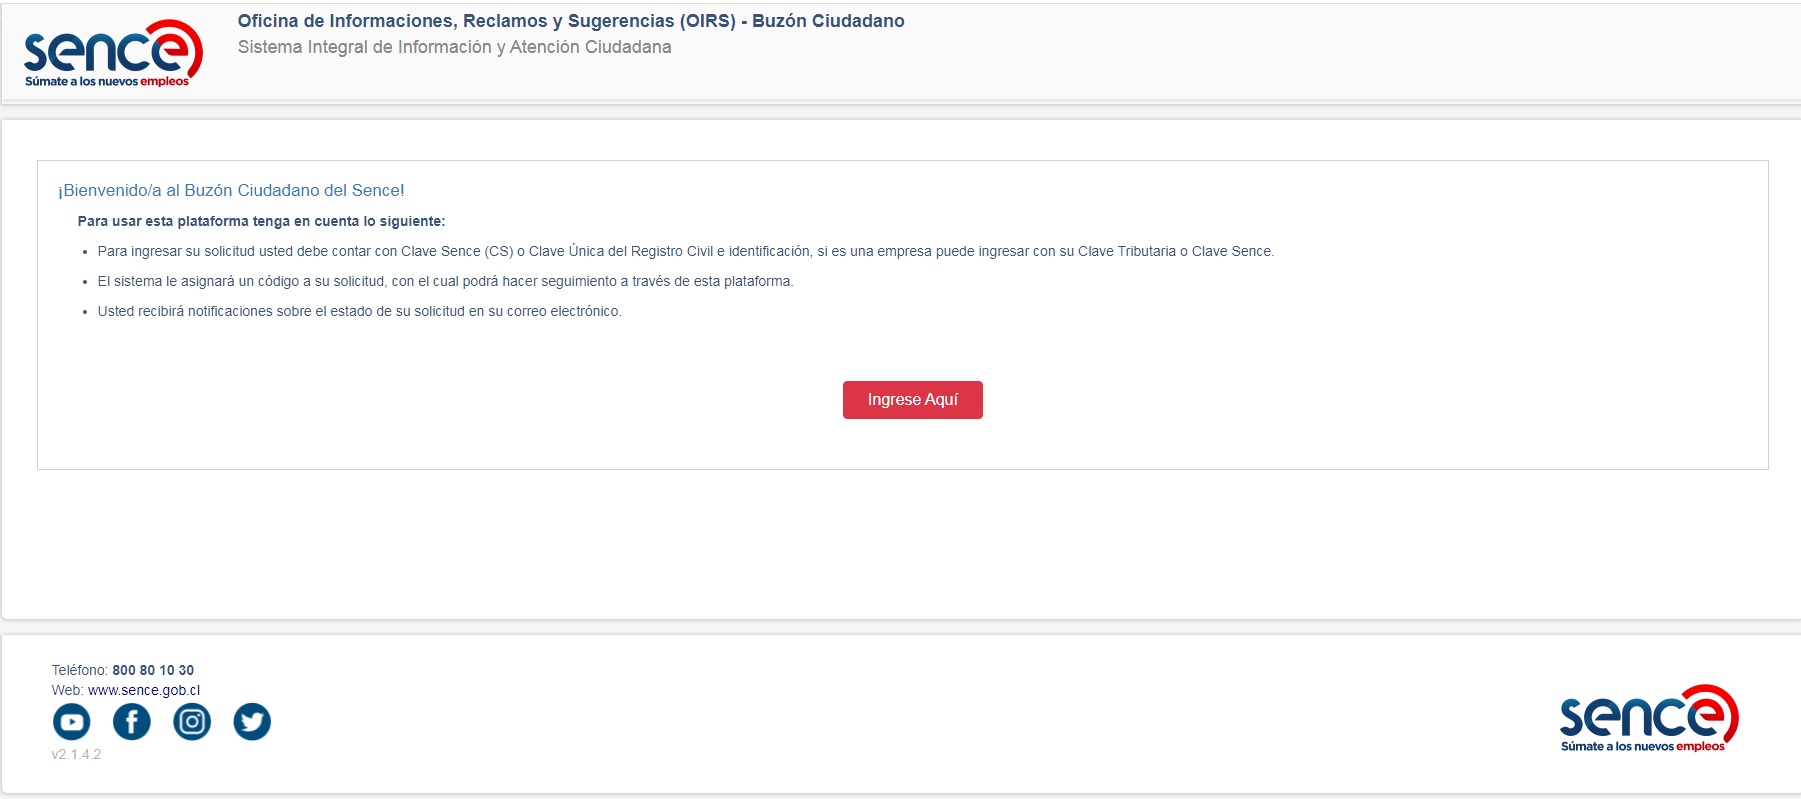
Task: Click the bullet about notificaciones por correo electrónico
Action: pos(359,311)
